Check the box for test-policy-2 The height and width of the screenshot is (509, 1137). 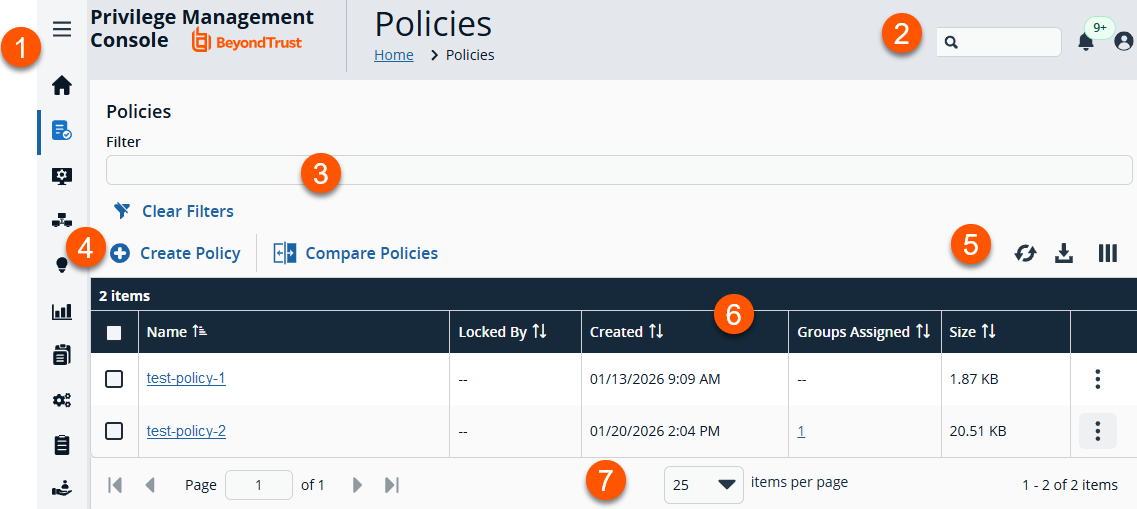[x=114, y=431]
